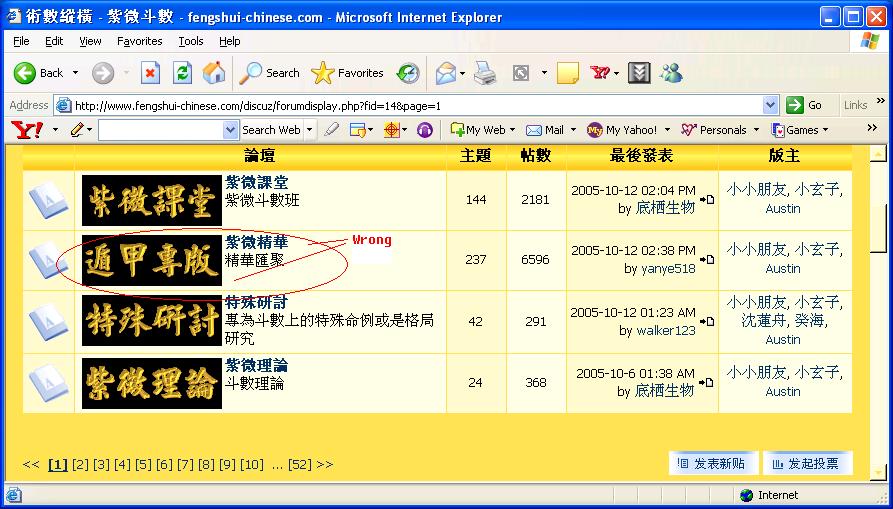Click the Search Web button

271,130
